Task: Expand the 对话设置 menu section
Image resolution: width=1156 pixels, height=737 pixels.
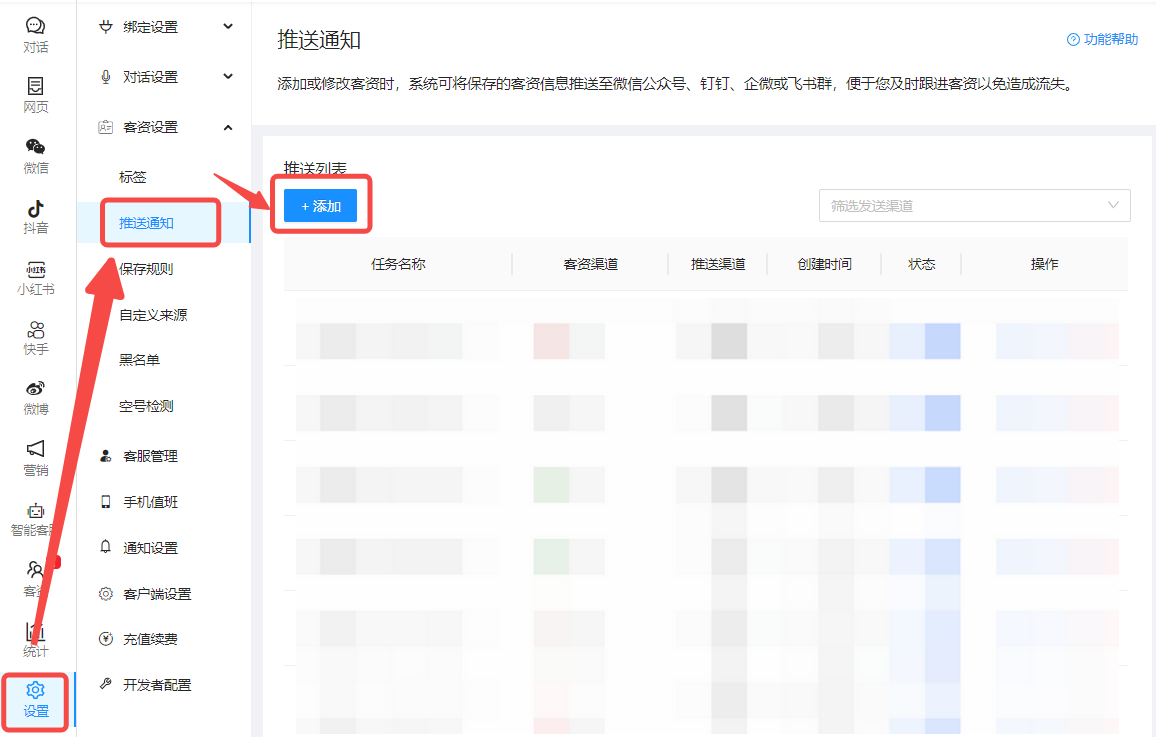Action: point(166,77)
